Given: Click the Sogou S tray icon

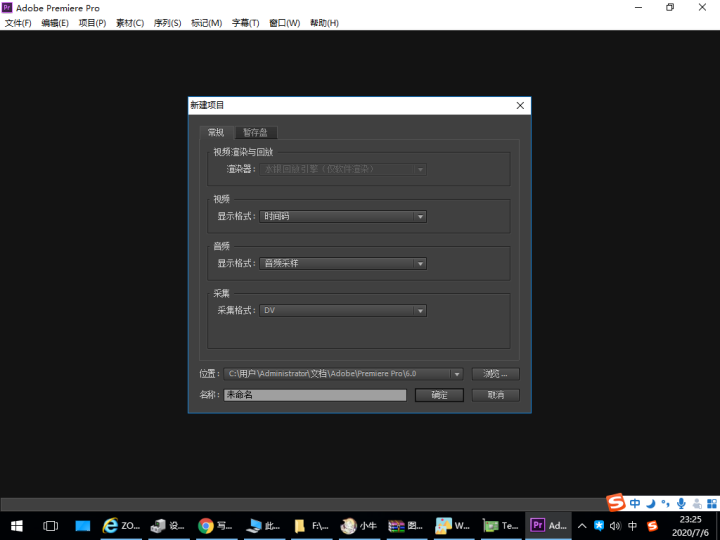Looking at the screenshot, I should (x=652, y=526).
